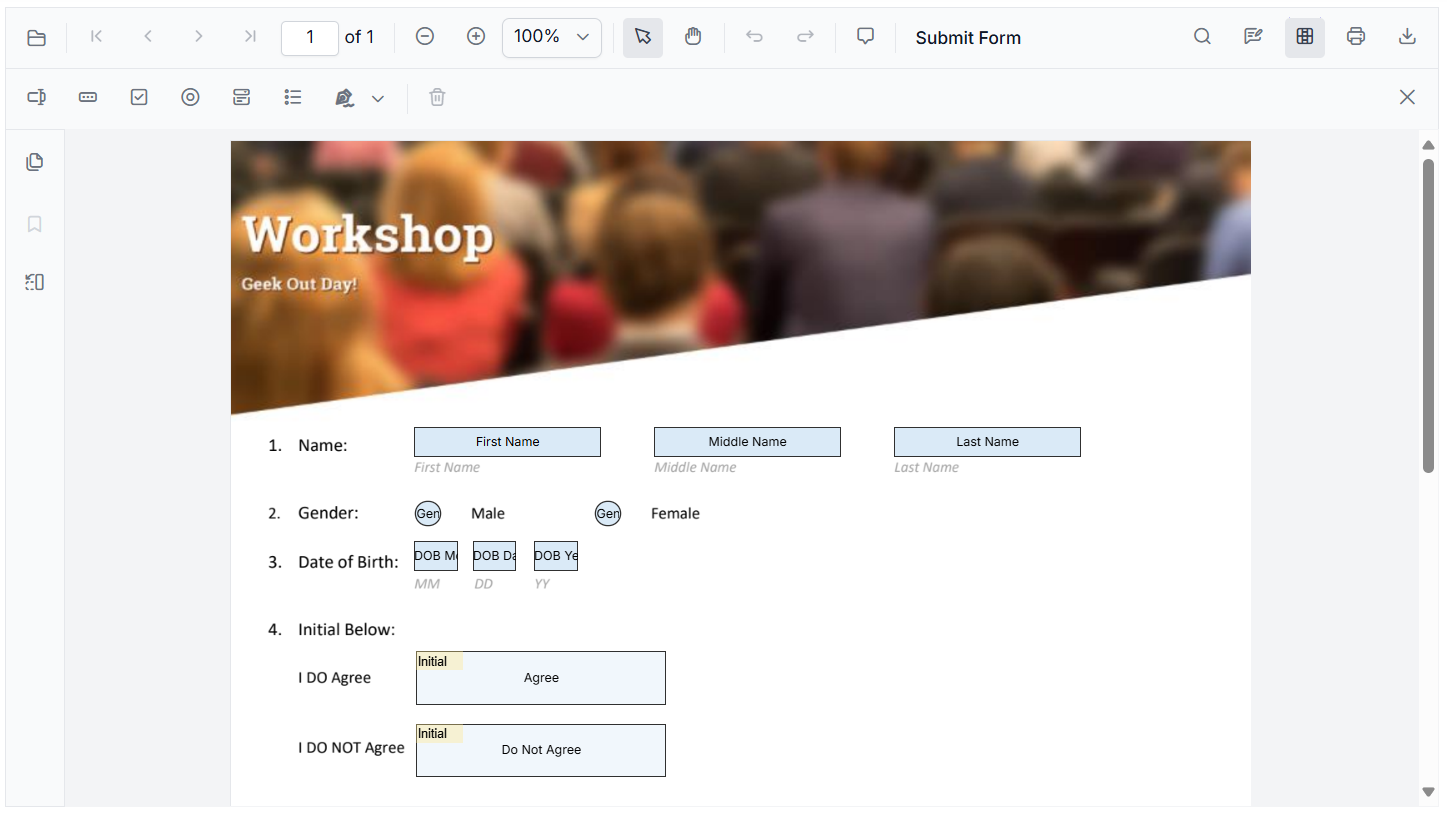1447x813 pixels.
Task: Expand the signature tool options chevron
Action: 378,99
